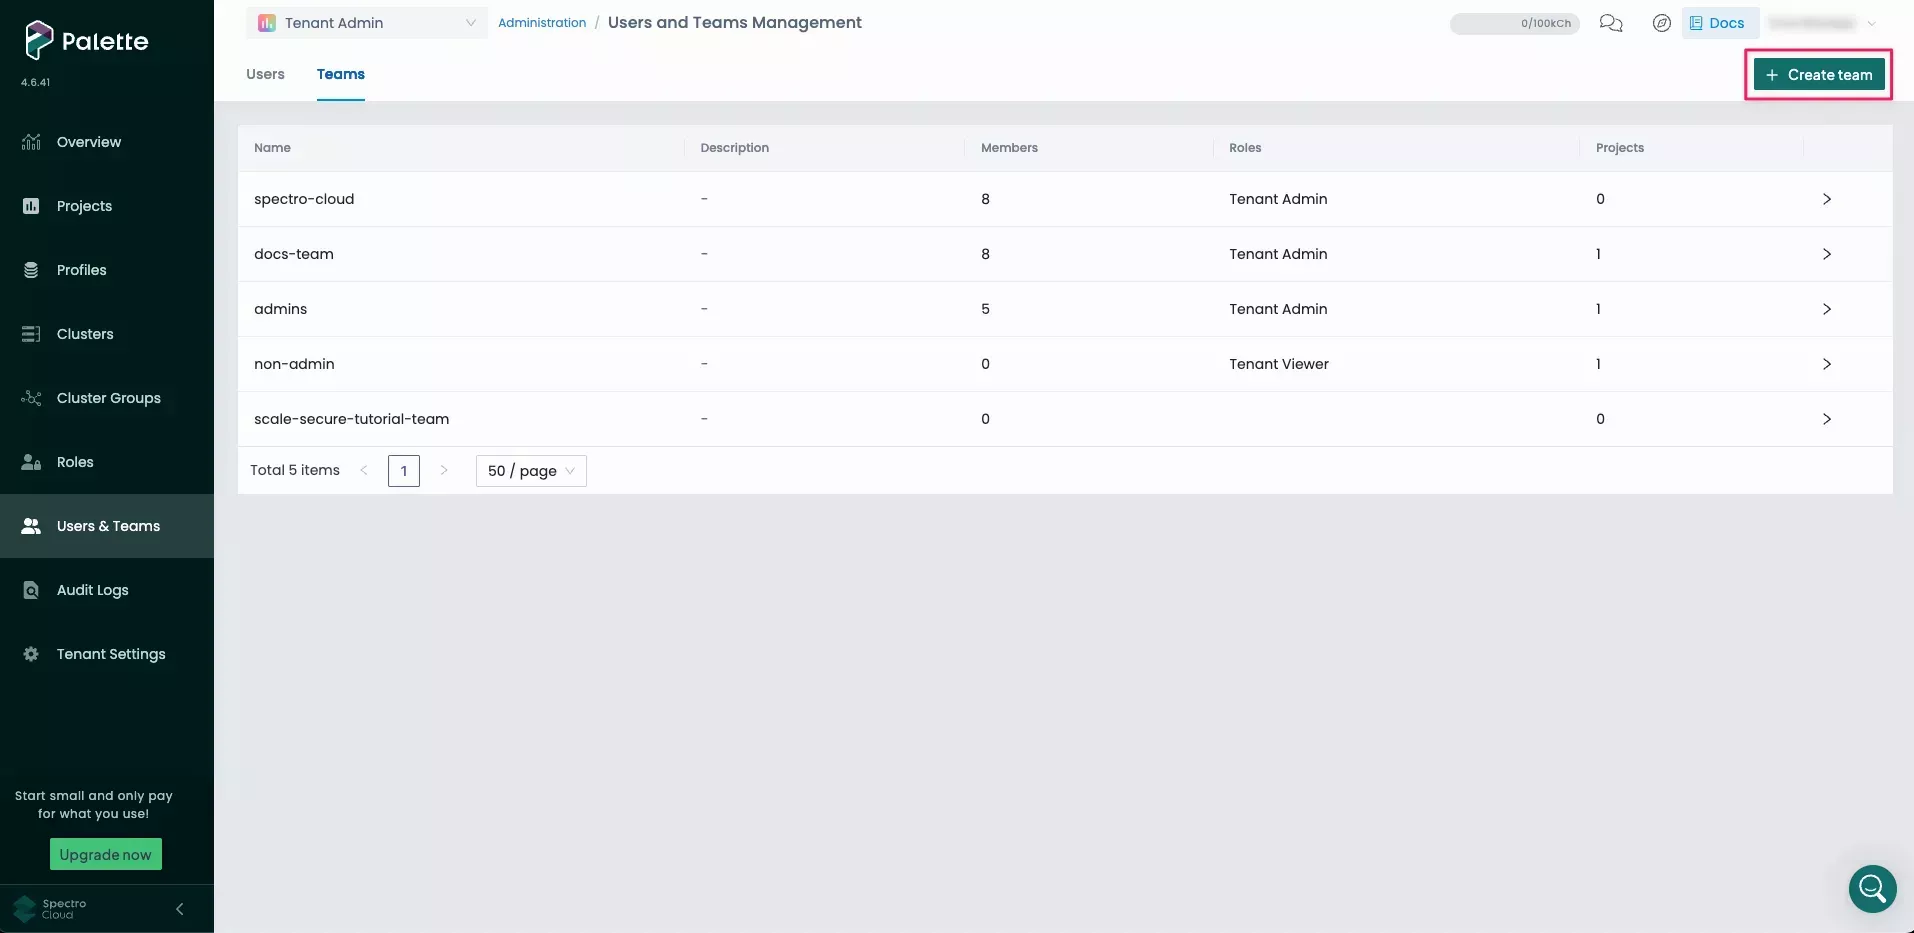Go to Clusters in the sidebar
Viewport: 1914px width, 933px height.
(85, 334)
